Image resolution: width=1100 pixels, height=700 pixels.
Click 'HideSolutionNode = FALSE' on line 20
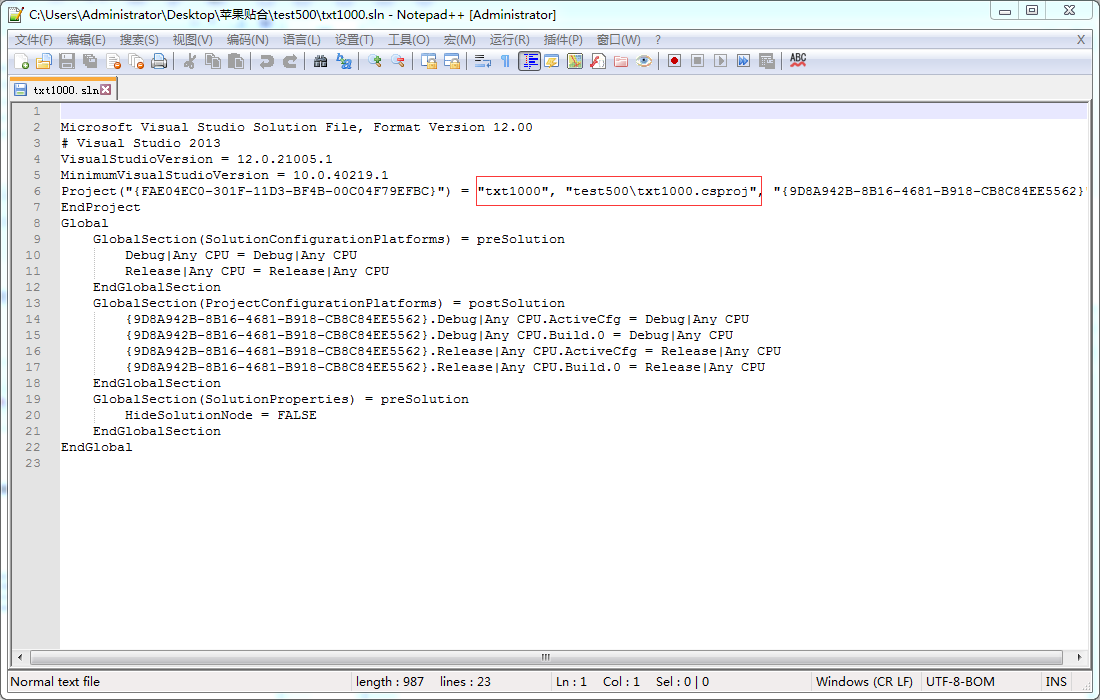[220, 415]
